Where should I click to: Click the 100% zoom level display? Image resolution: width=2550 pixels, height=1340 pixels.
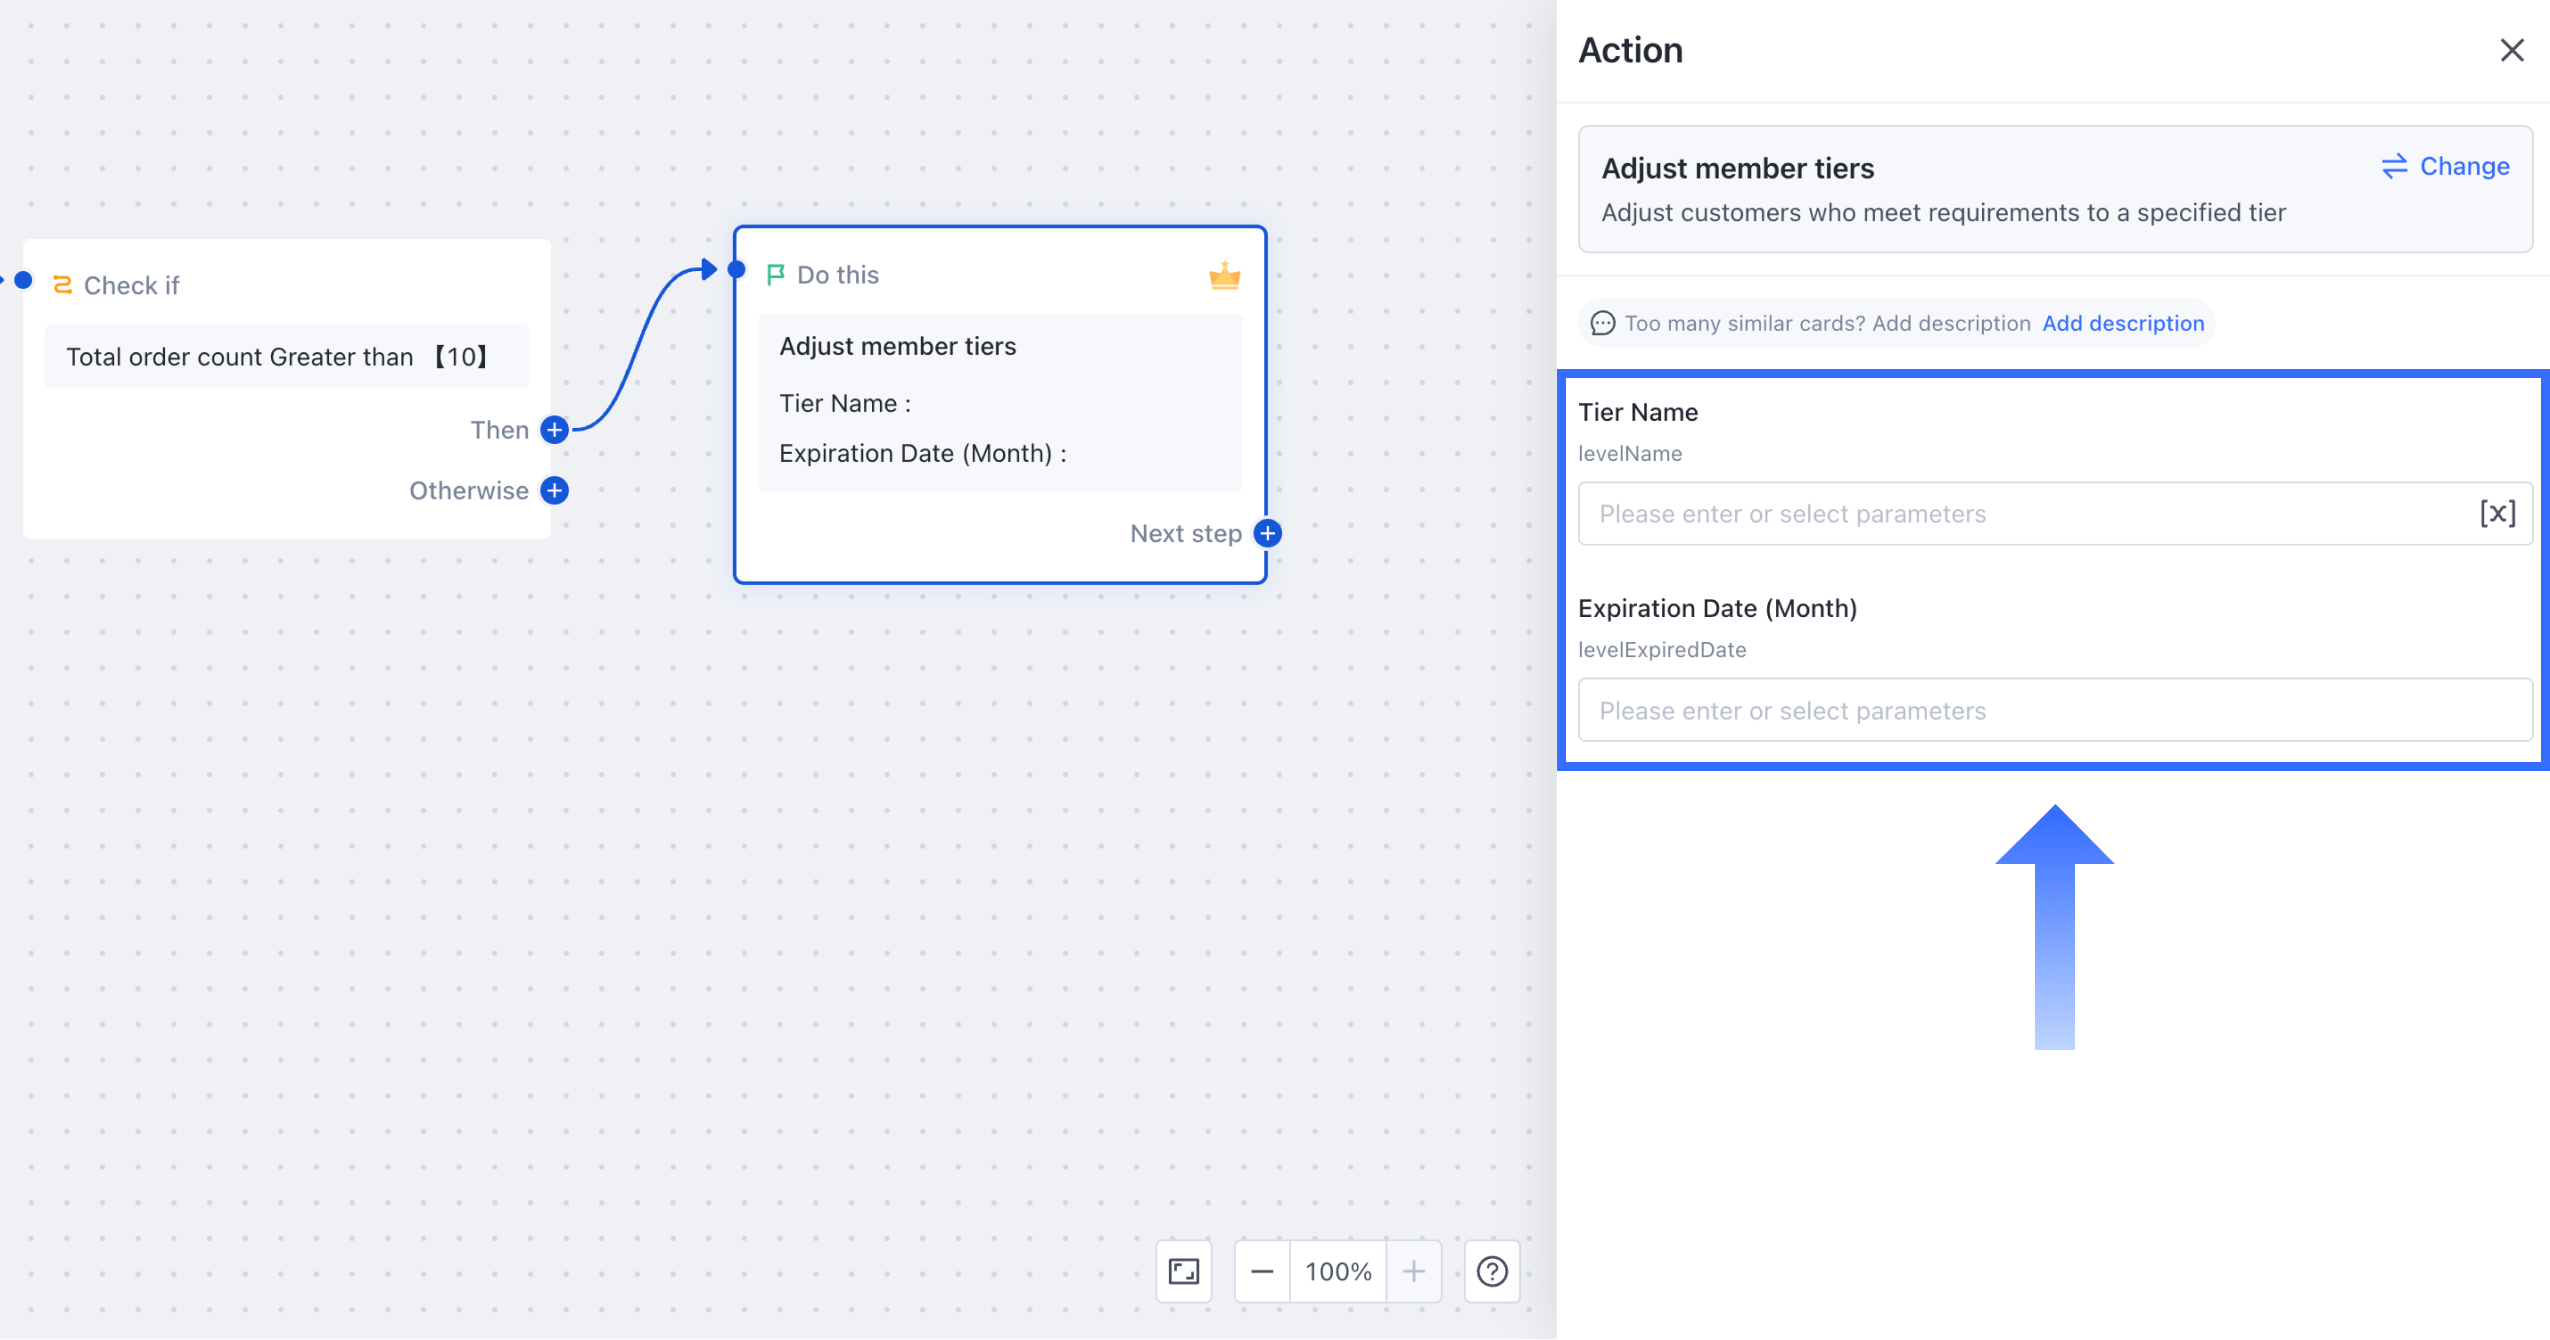click(x=1338, y=1271)
